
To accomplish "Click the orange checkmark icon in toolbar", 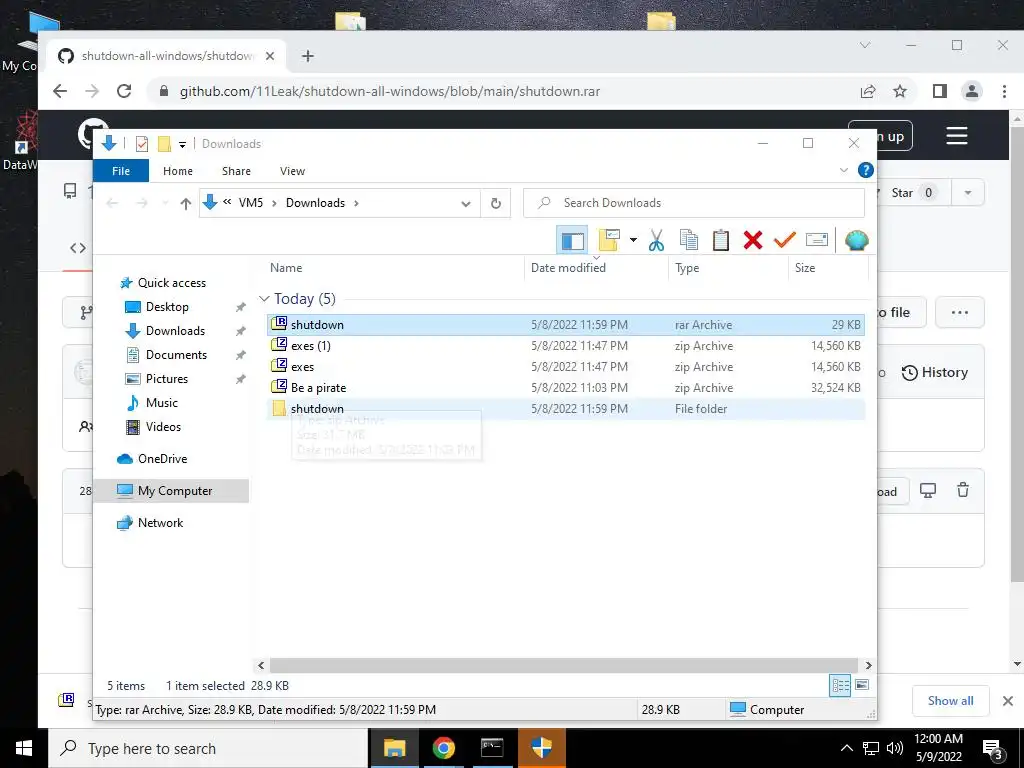I will [784, 240].
